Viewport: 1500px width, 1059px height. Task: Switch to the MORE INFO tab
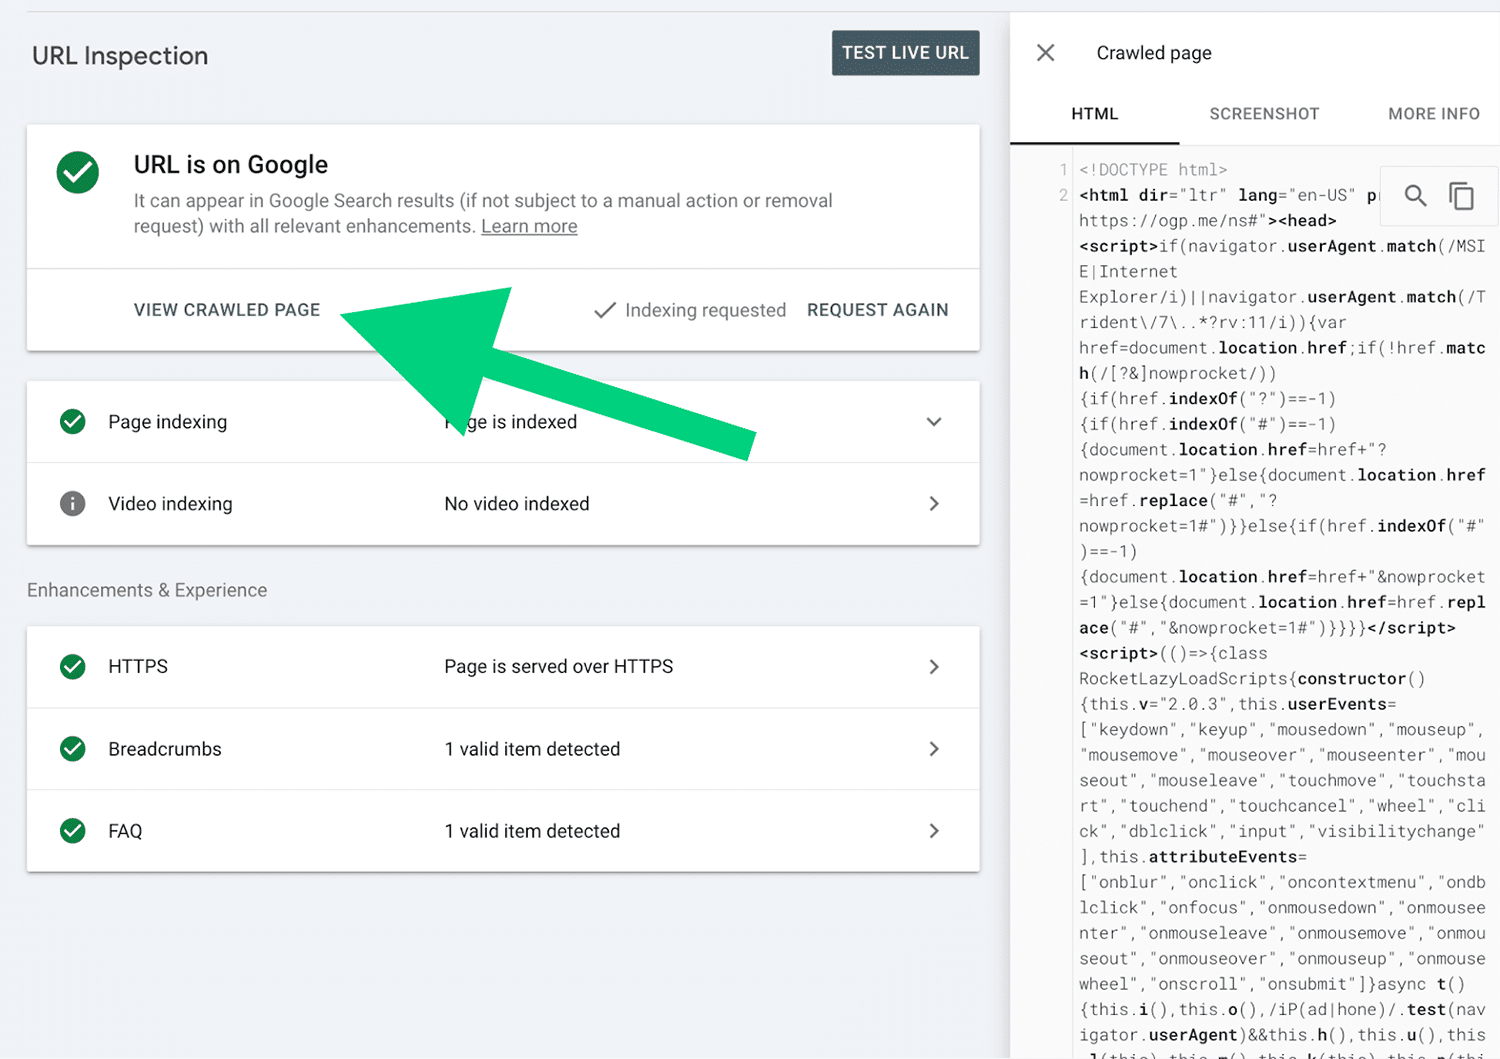(x=1434, y=114)
